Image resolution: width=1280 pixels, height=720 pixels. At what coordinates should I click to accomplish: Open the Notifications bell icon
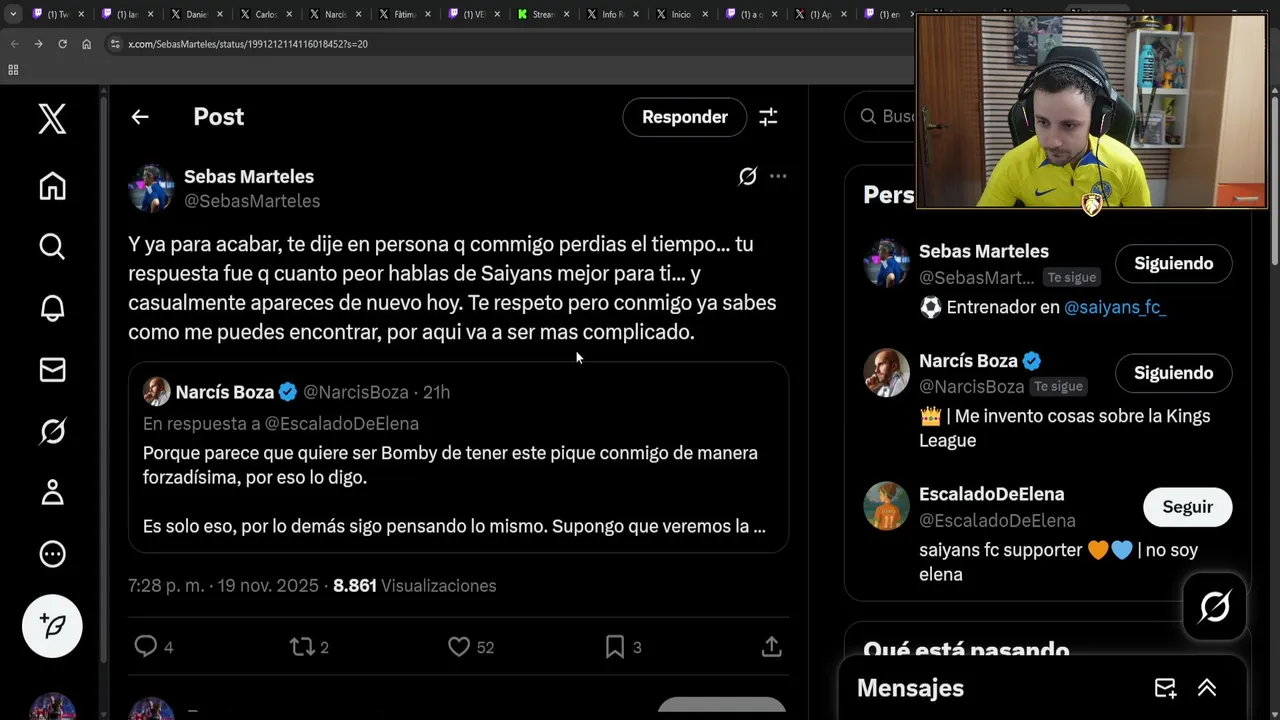point(52,308)
